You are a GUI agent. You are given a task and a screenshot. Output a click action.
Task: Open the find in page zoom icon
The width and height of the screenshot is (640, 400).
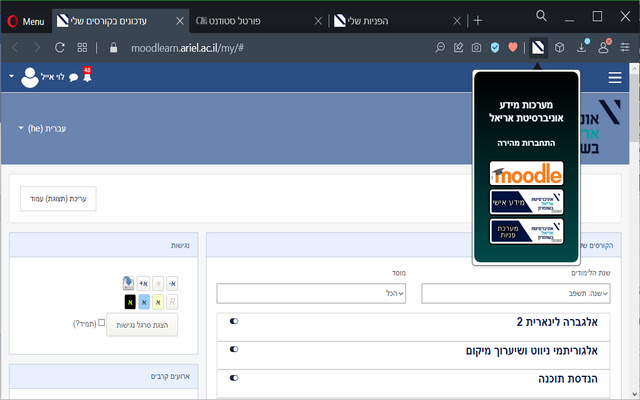[x=440, y=48]
